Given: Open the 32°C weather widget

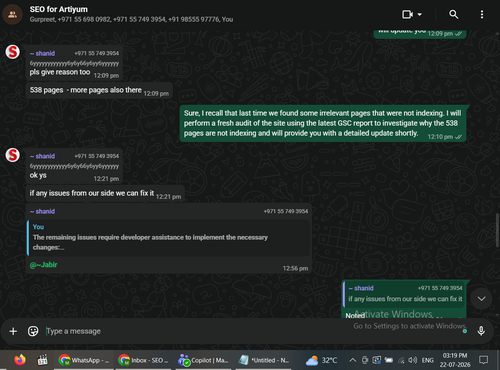Looking at the screenshot, I should (321, 360).
